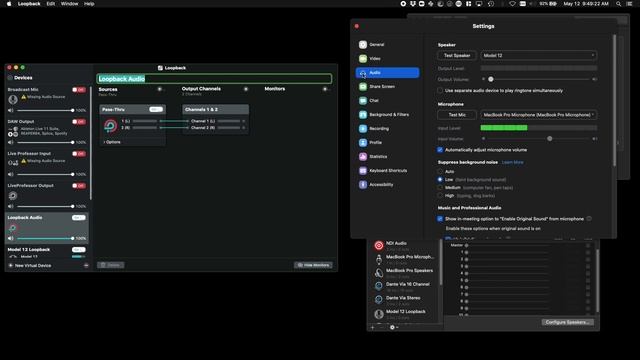Click the Dante Via 16 Channel icon
640x360 pixels.
pos(379,286)
